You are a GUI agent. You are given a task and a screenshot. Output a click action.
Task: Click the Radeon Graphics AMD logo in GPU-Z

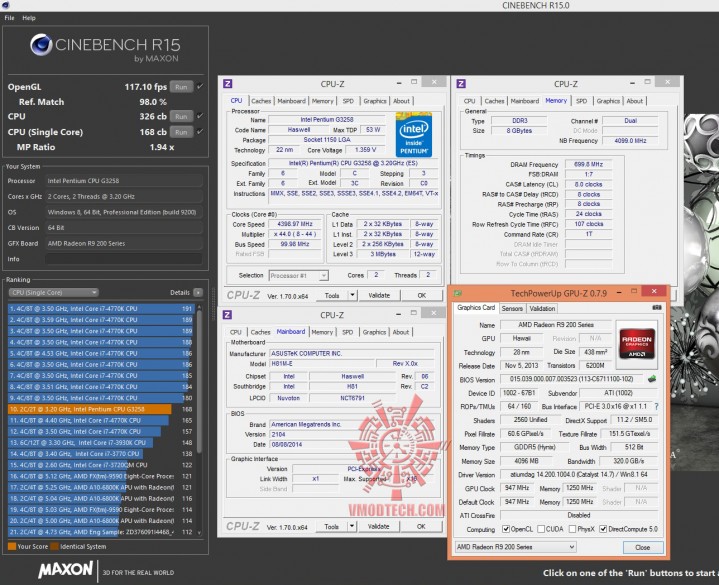637,343
